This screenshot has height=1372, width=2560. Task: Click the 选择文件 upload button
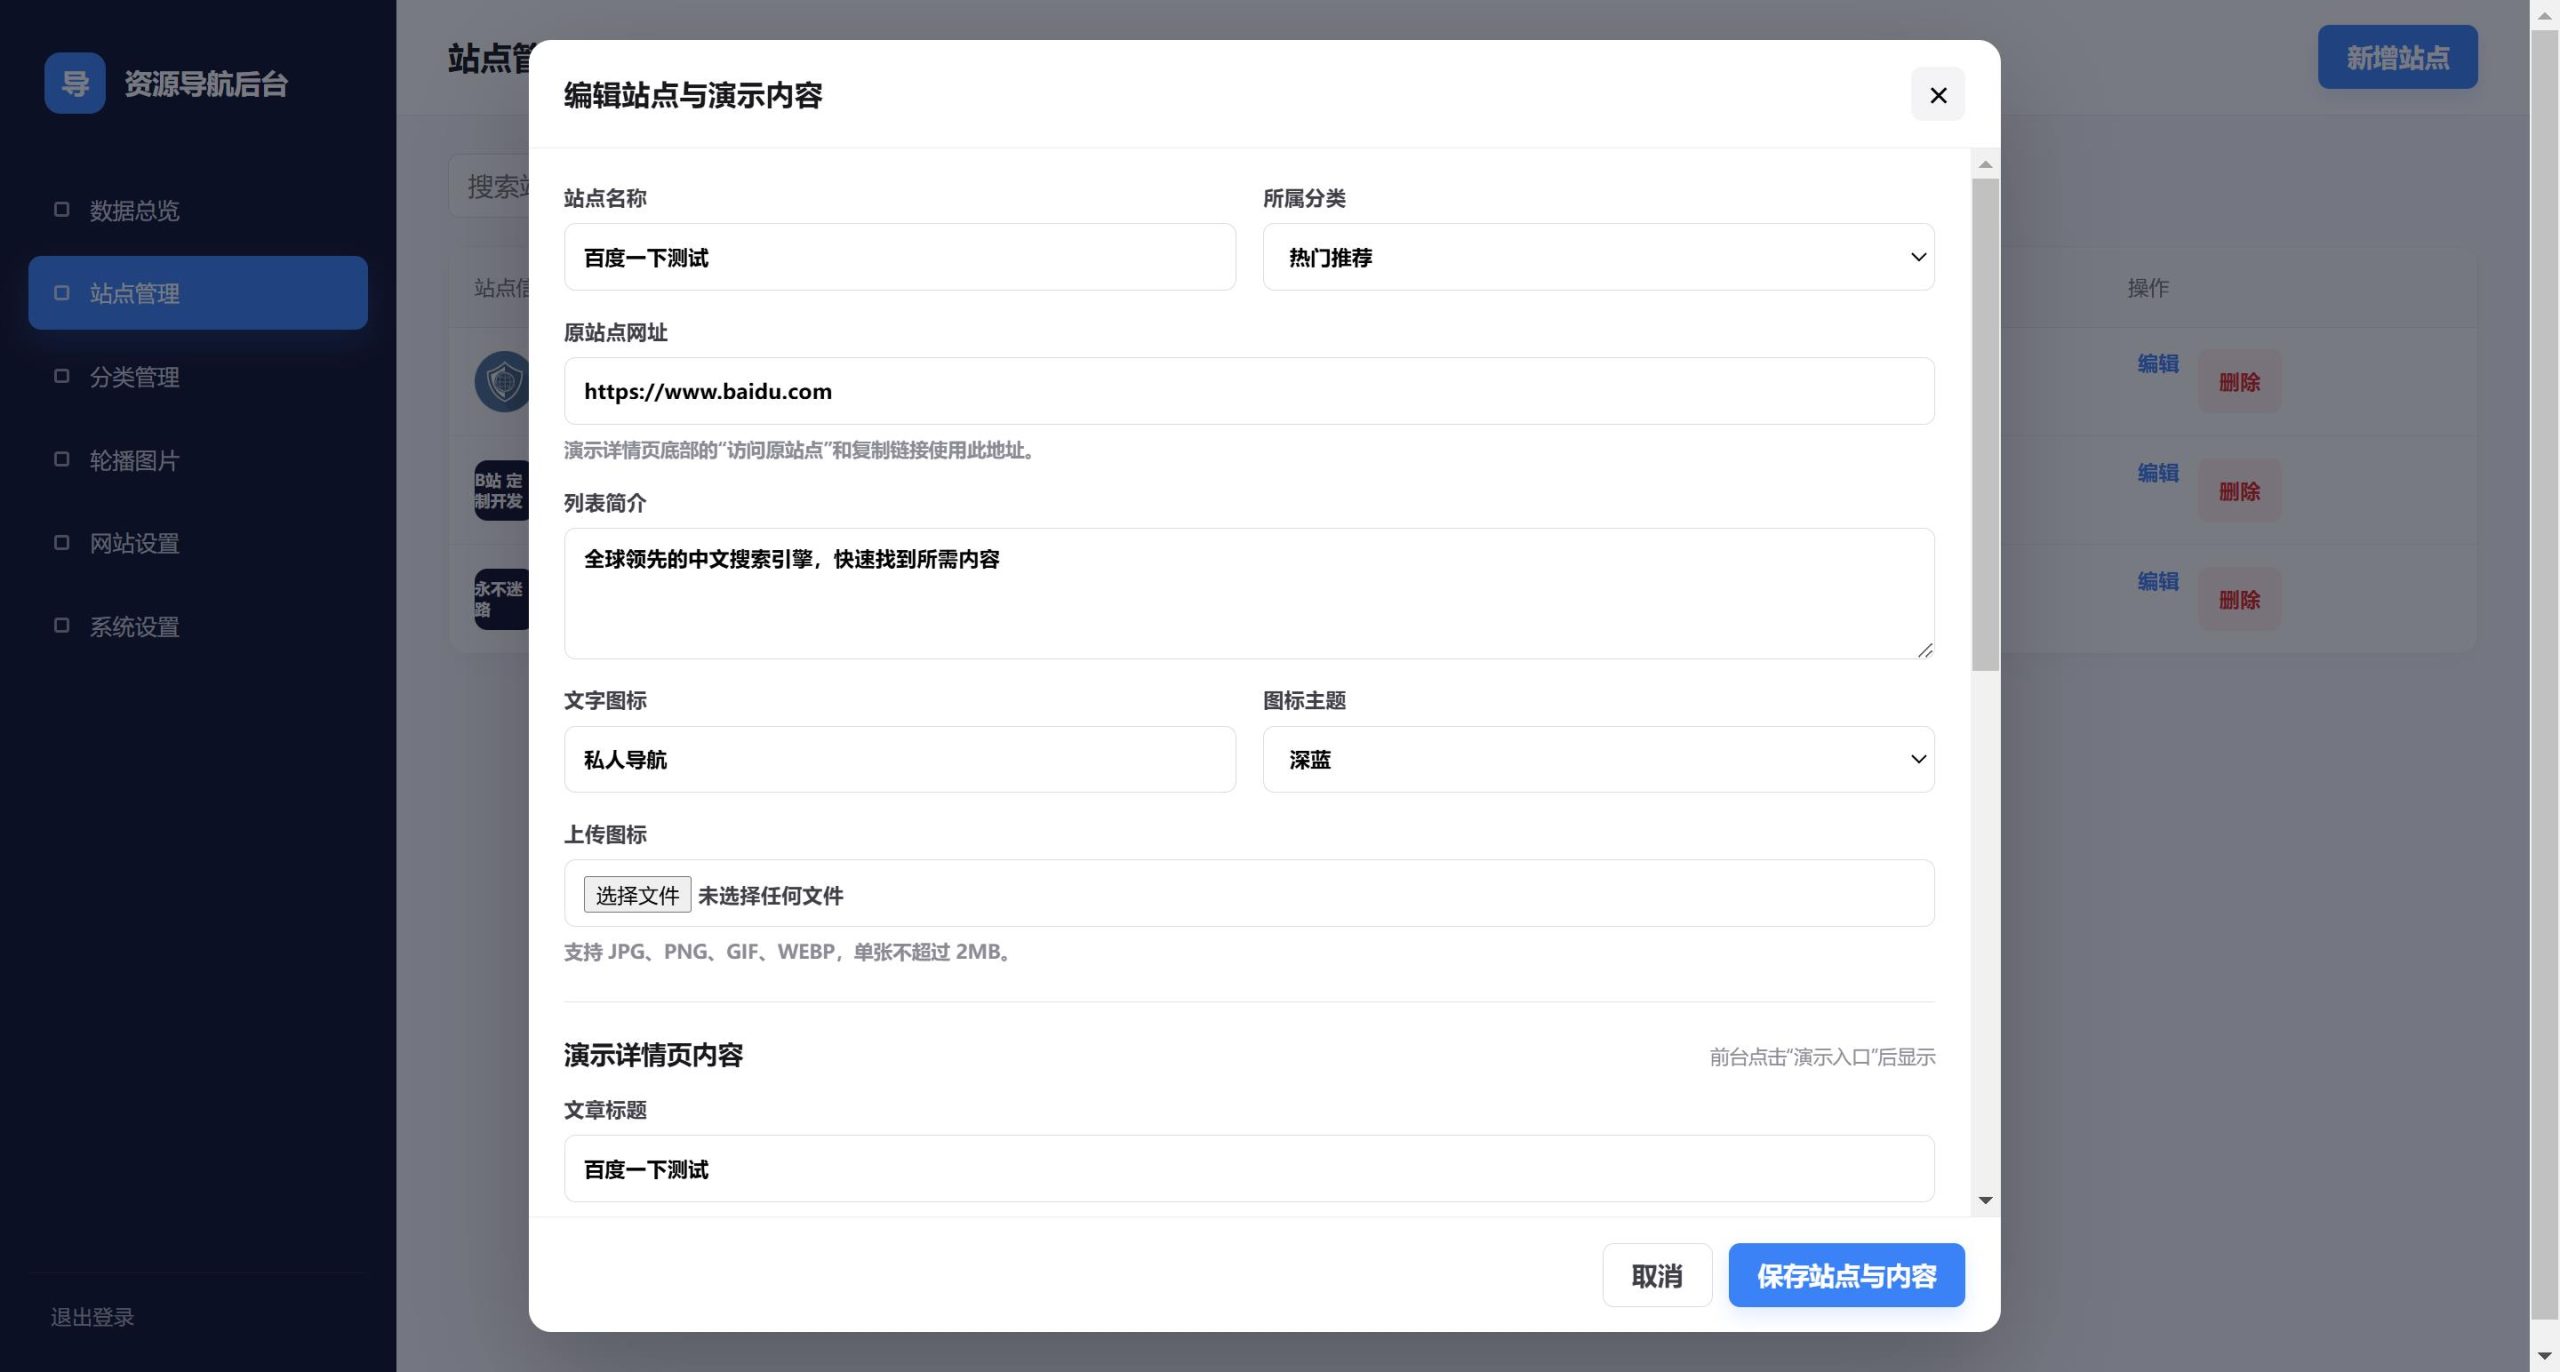(x=637, y=895)
